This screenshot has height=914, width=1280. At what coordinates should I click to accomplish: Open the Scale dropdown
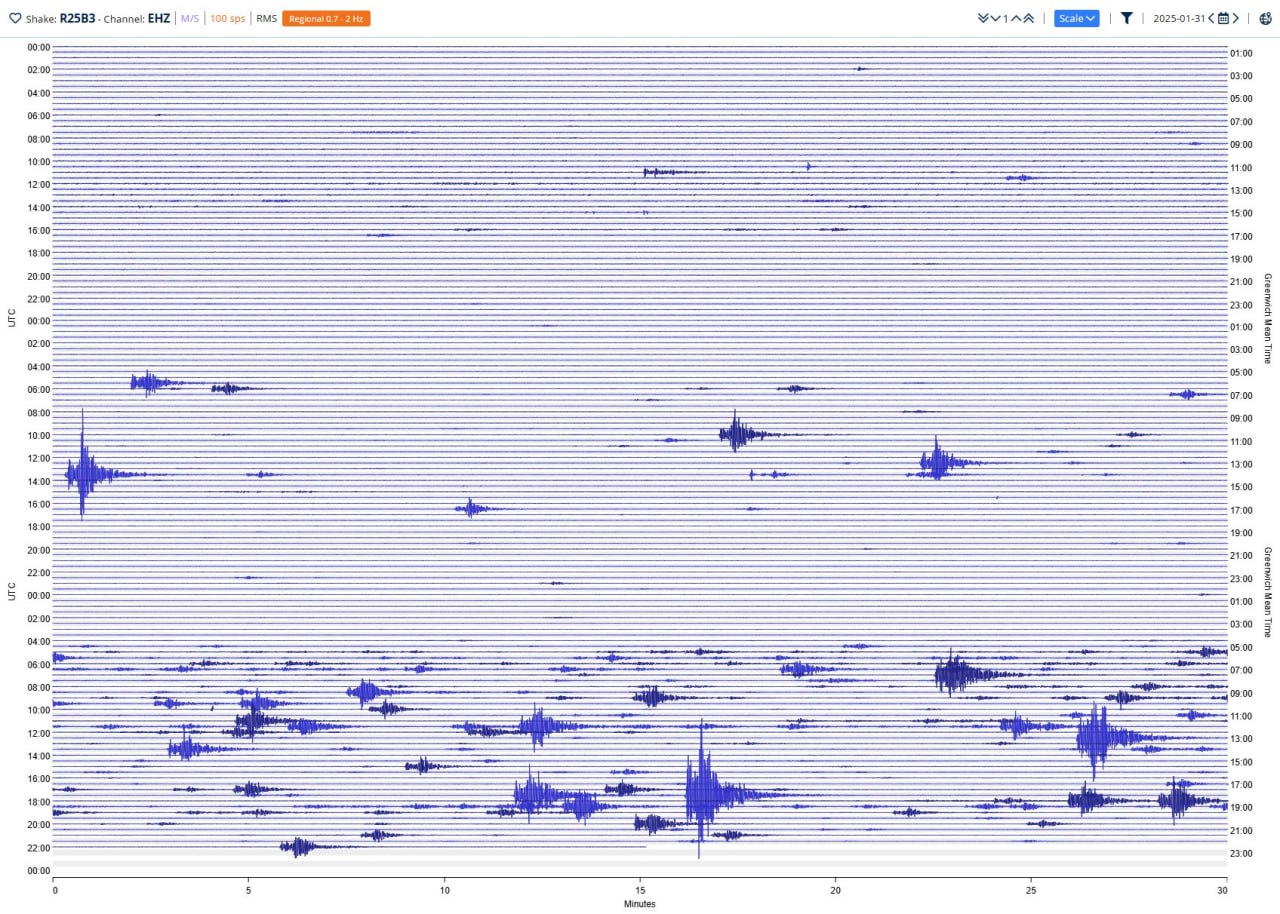(x=1076, y=18)
